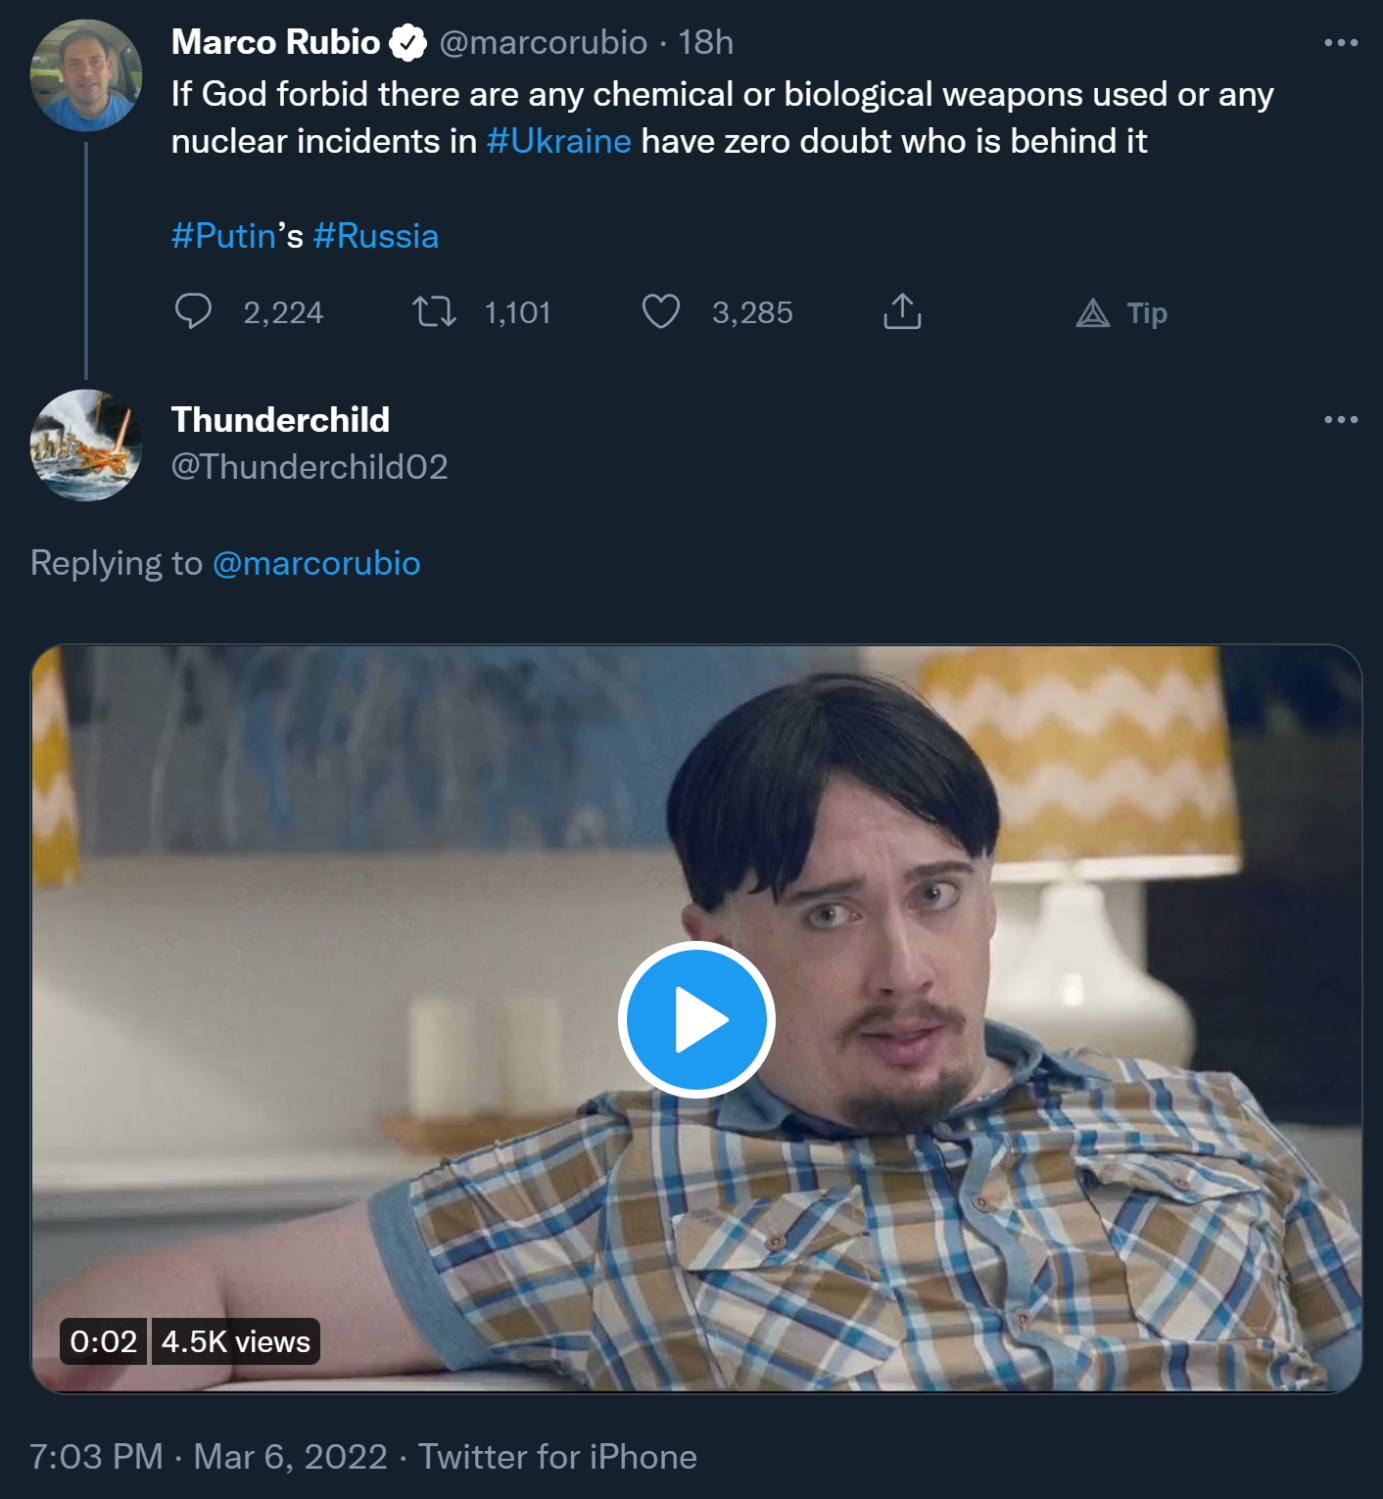
Task: Click the 18h timestamp on Rubio's tweet
Action: click(x=705, y=42)
